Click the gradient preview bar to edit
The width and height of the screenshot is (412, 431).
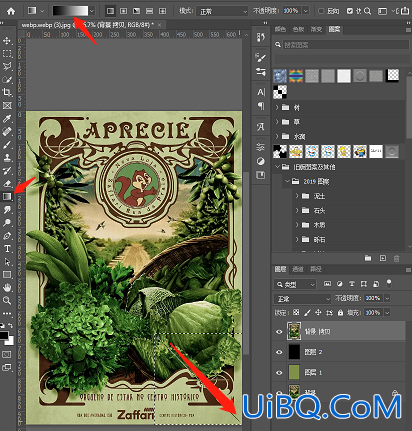[70, 11]
